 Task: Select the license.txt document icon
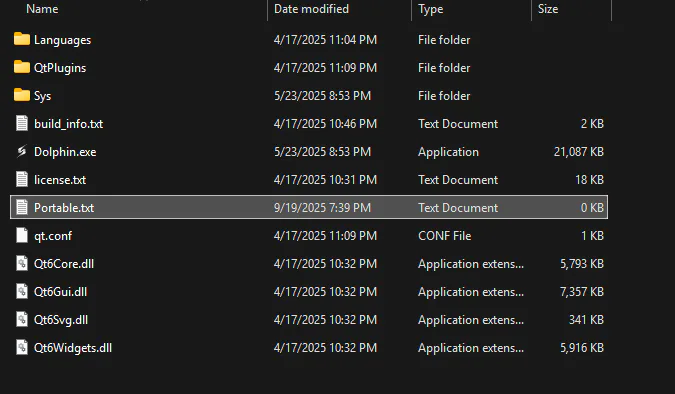point(22,179)
